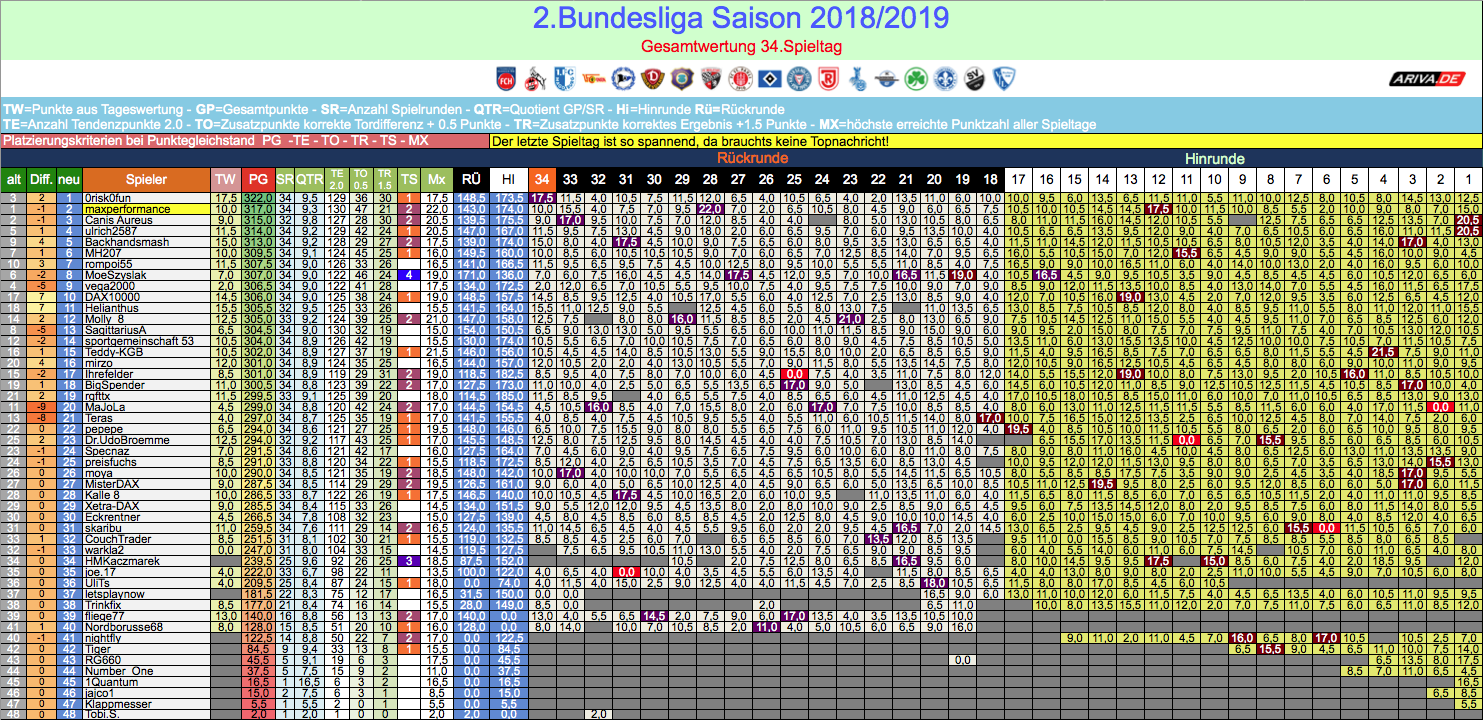Click the 1. FC Köln goat logo
1483x720 pixels.
tap(534, 78)
